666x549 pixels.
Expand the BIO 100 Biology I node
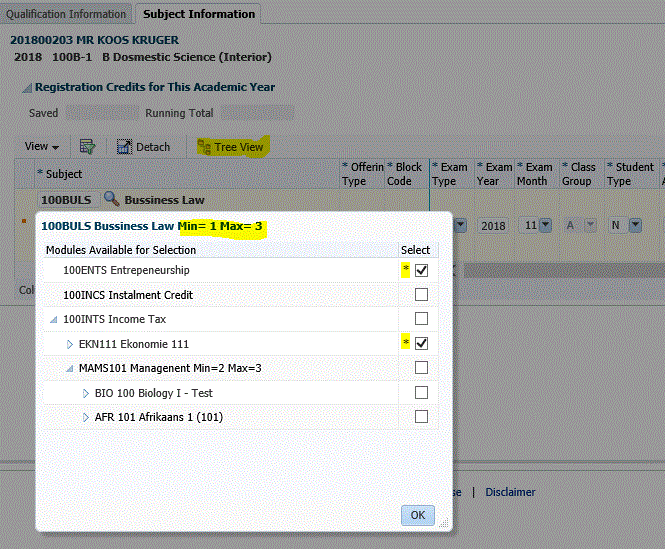point(86,393)
